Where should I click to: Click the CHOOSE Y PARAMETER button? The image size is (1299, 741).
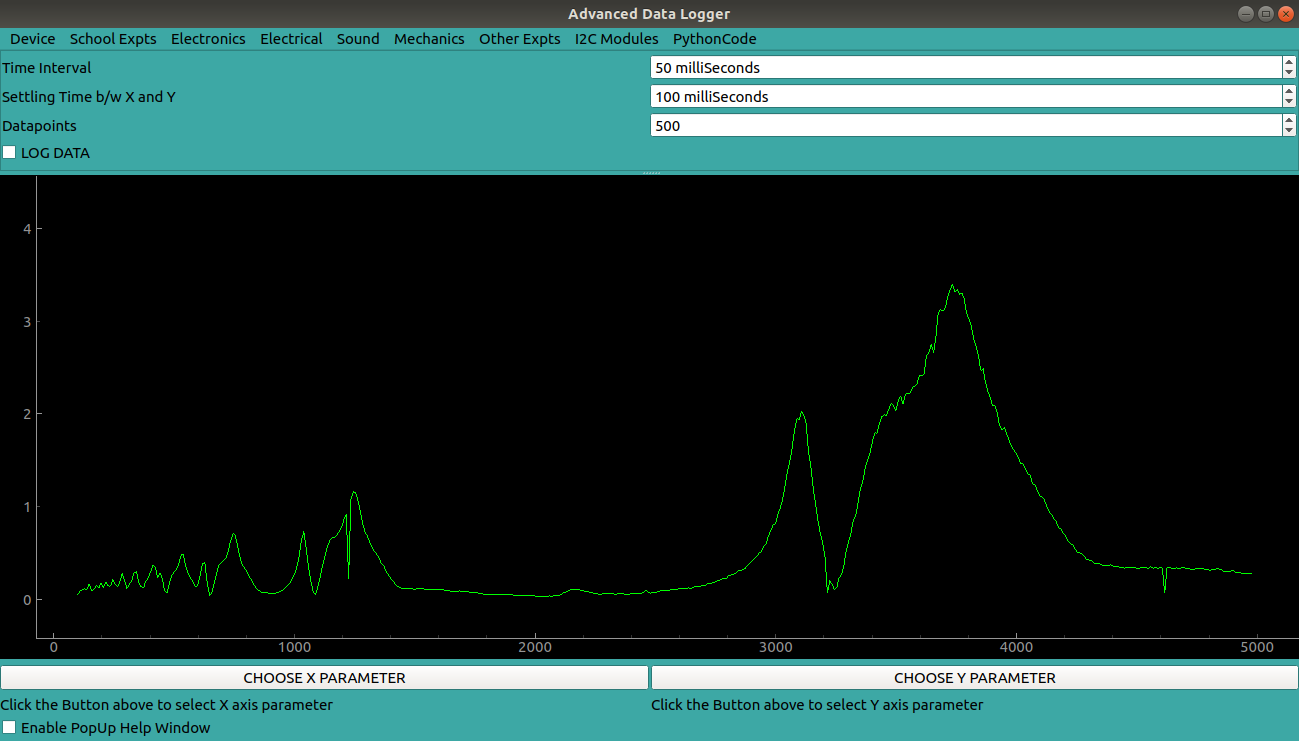(974, 677)
